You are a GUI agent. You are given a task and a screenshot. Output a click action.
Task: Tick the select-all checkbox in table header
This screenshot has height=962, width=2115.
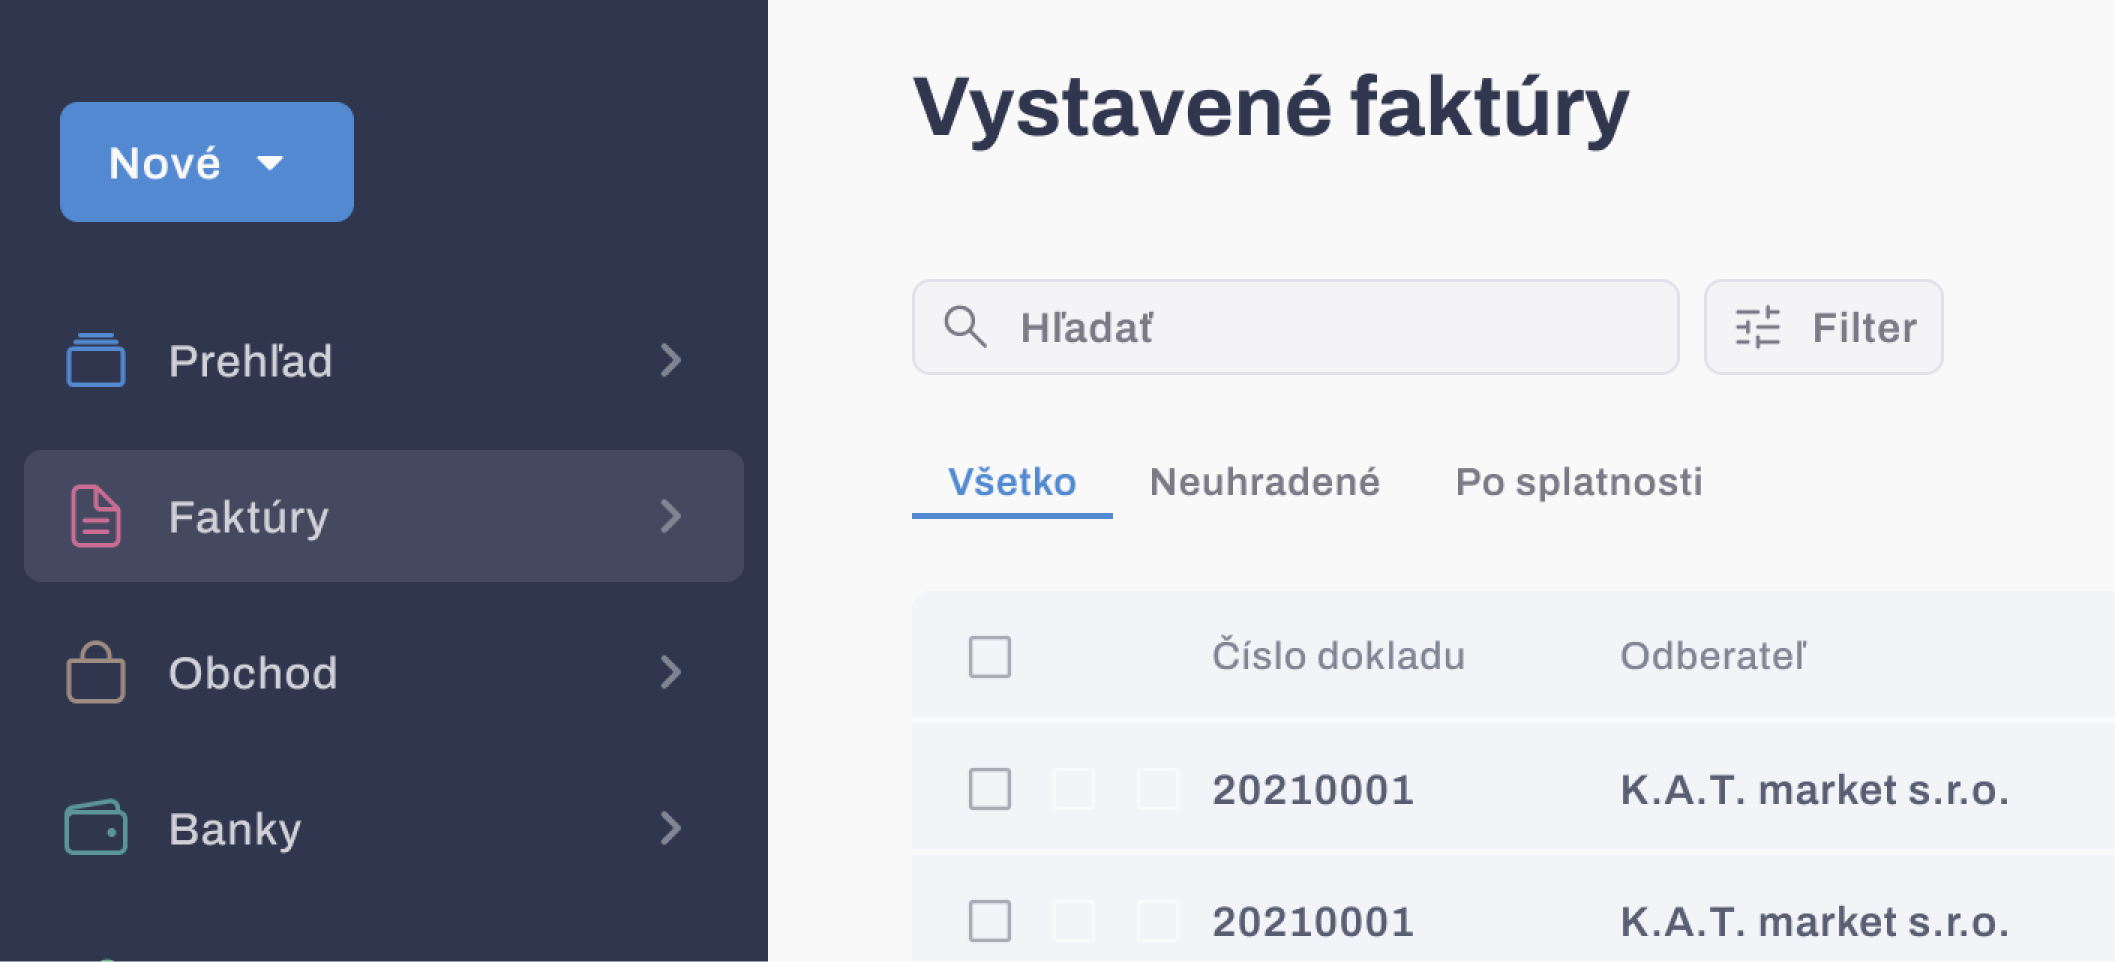click(990, 657)
